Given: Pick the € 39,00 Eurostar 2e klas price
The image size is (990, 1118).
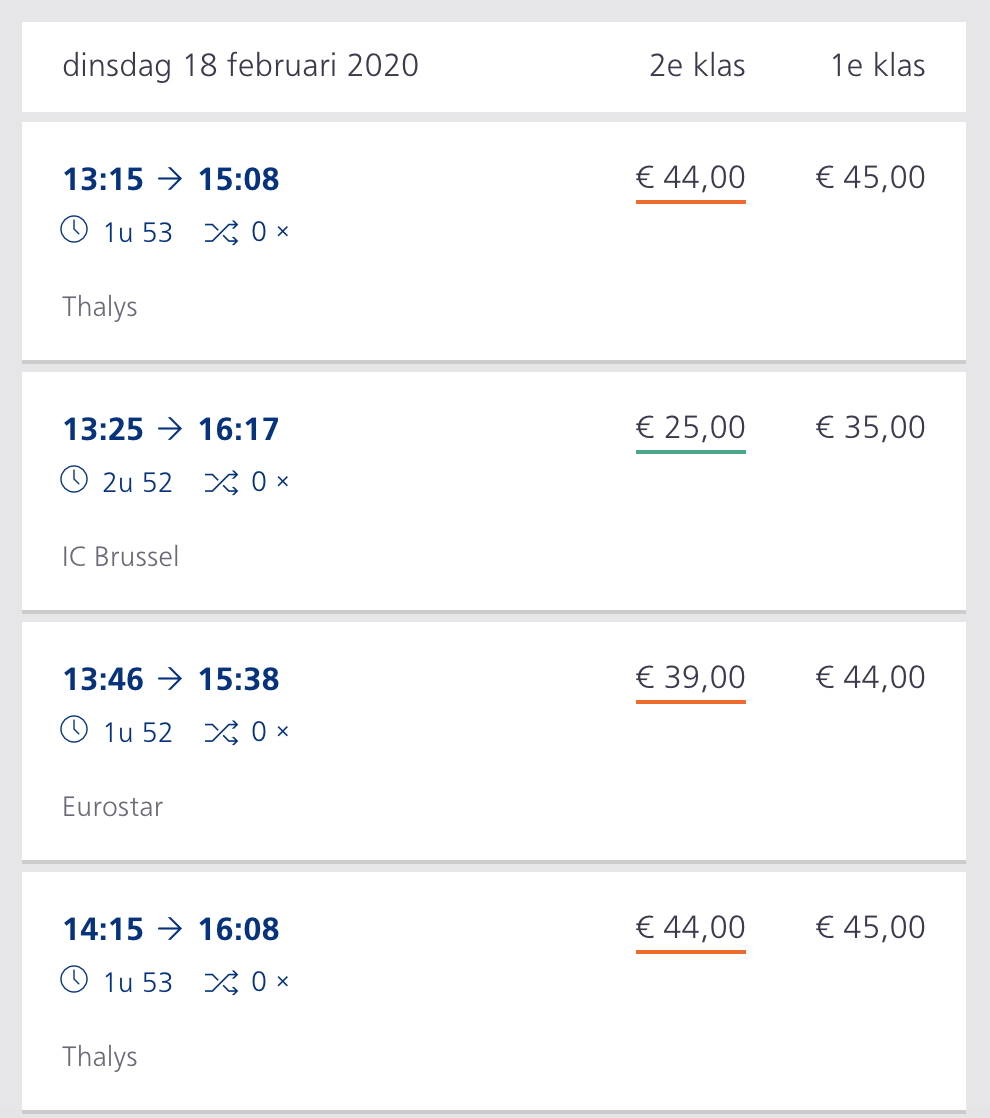Looking at the screenshot, I should click(x=690, y=678).
